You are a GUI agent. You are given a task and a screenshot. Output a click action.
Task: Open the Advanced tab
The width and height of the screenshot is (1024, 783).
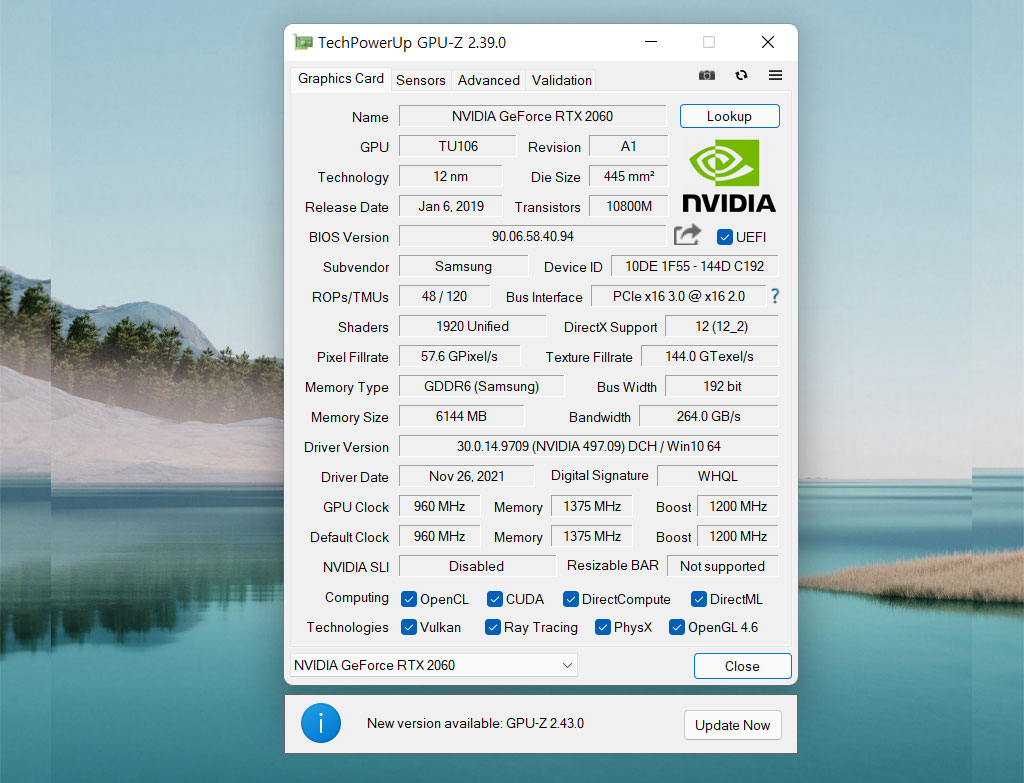[488, 80]
